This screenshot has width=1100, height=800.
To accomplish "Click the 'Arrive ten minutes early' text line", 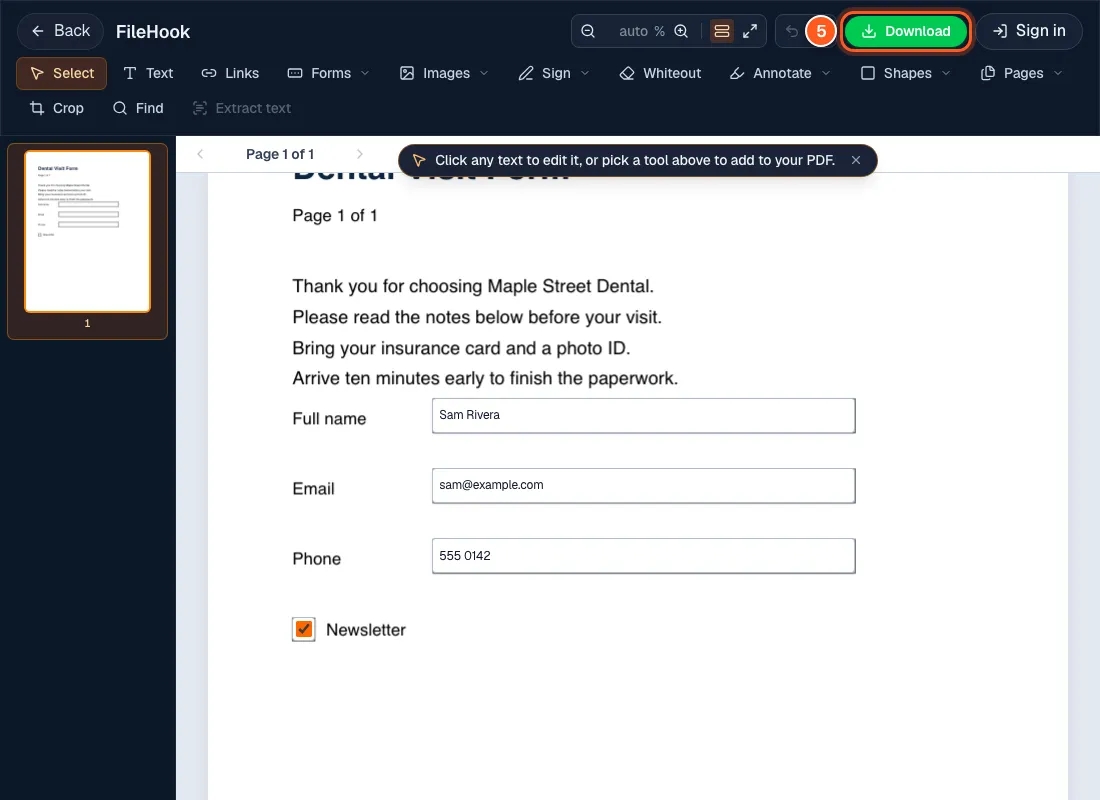I will click(485, 379).
